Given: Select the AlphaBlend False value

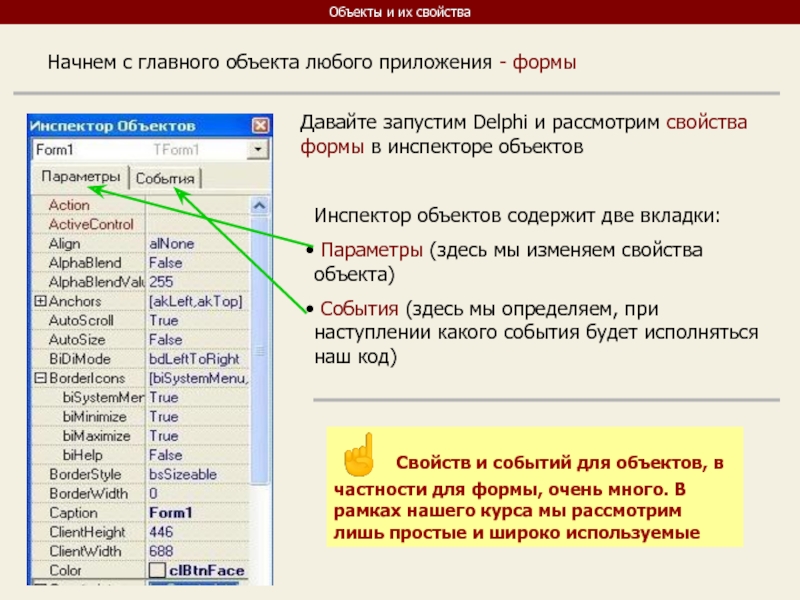Looking at the screenshot, I should click(165, 263).
